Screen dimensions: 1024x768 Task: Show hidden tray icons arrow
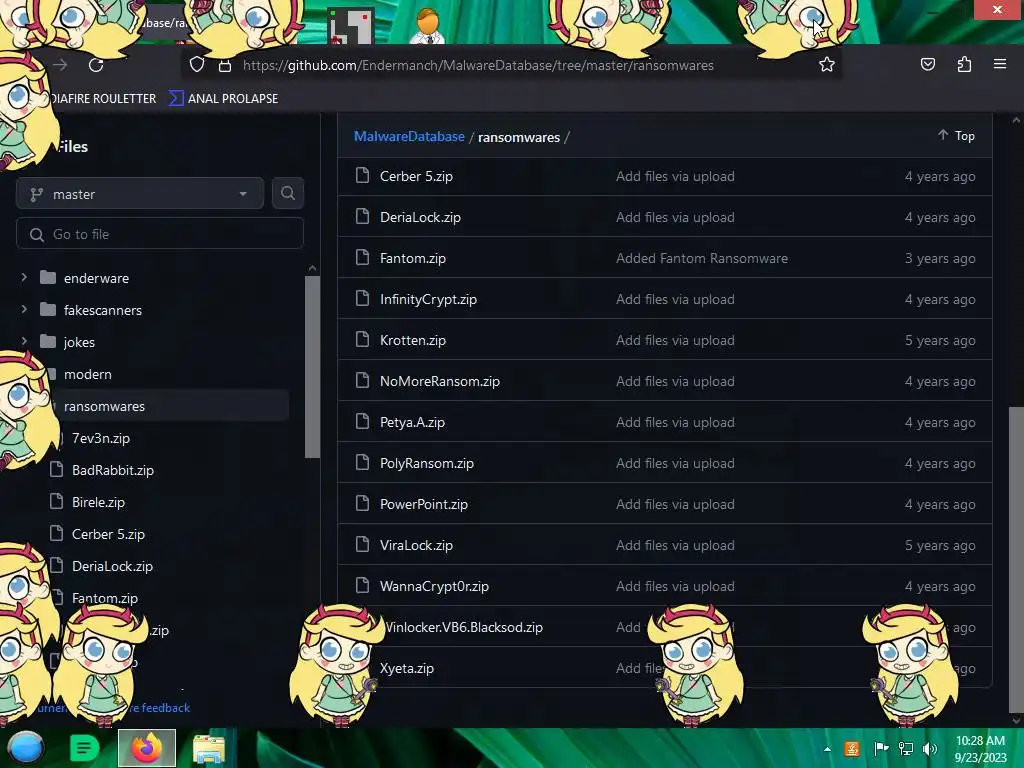pyautogui.click(x=827, y=749)
